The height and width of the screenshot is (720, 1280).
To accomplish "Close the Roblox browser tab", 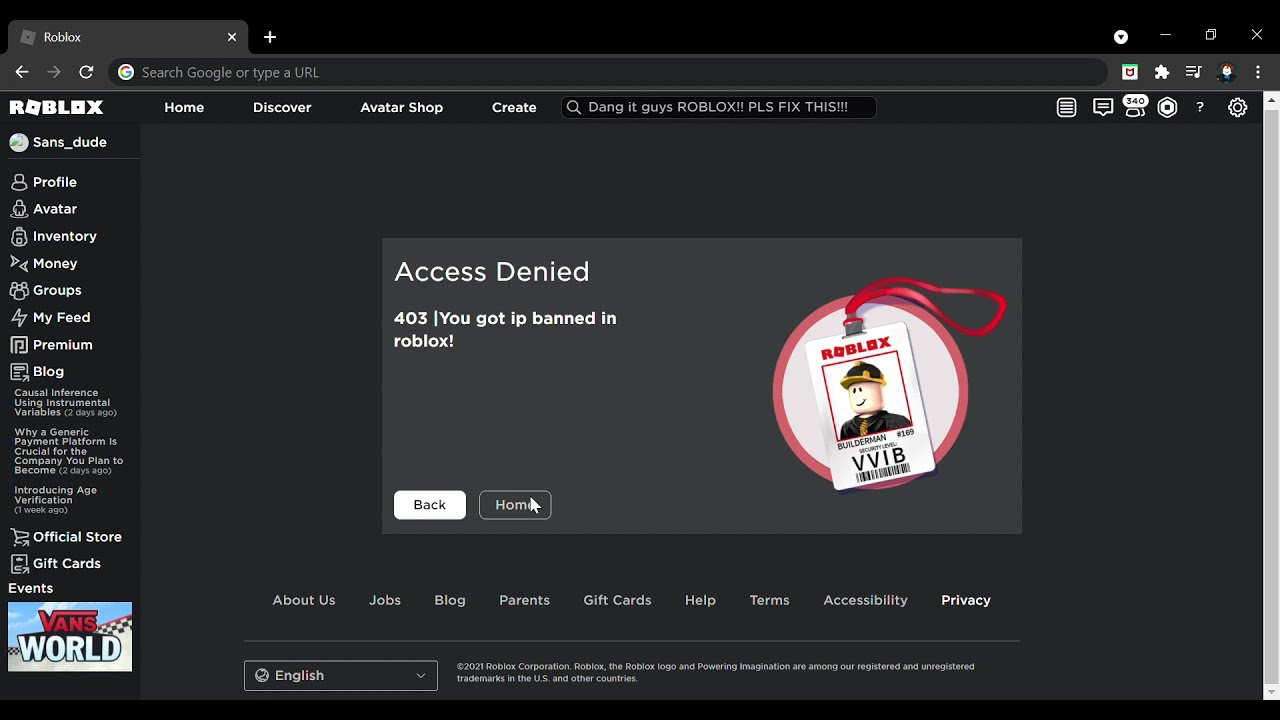I will (x=232, y=37).
